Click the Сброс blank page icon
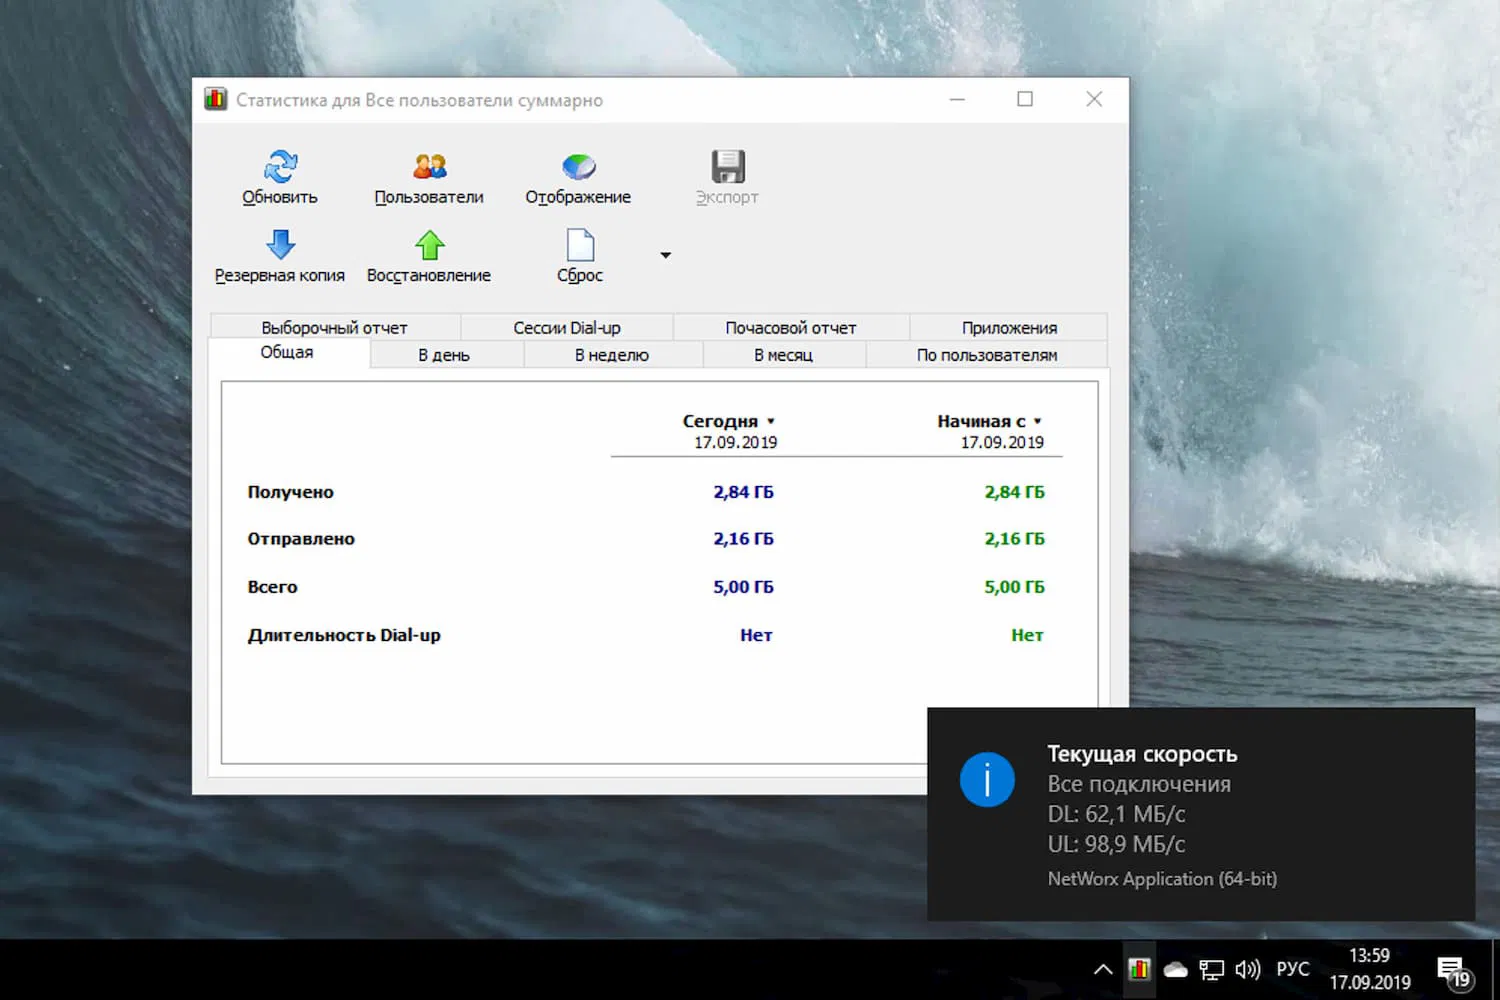Viewport: 1500px width, 1000px height. 580,244
